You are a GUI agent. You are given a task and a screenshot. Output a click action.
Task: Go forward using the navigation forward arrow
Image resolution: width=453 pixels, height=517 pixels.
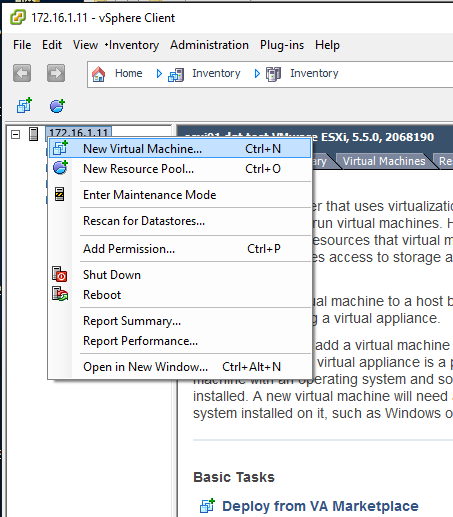tap(56, 73)
